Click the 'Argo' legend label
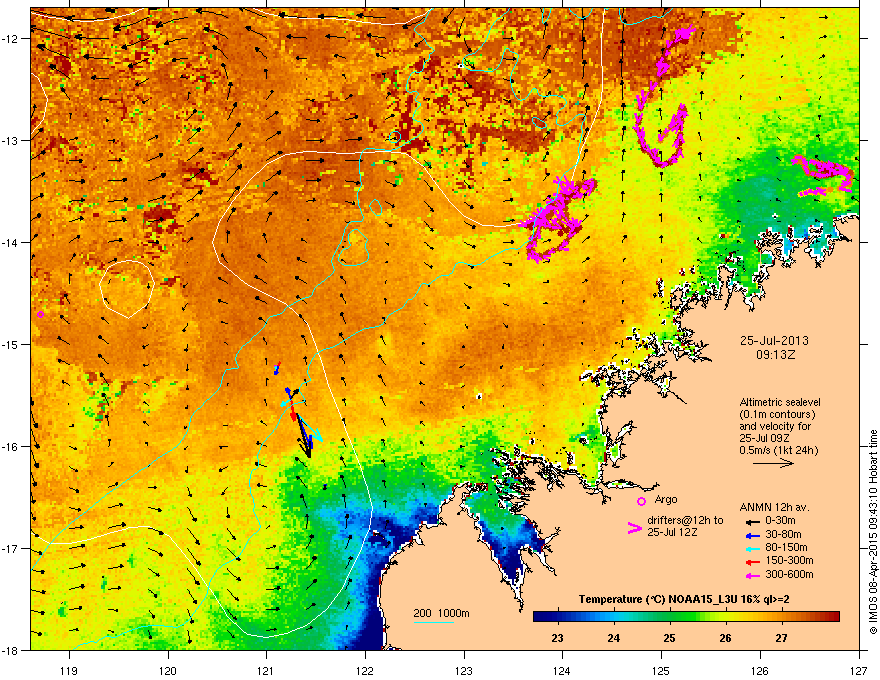 (666, 499)
